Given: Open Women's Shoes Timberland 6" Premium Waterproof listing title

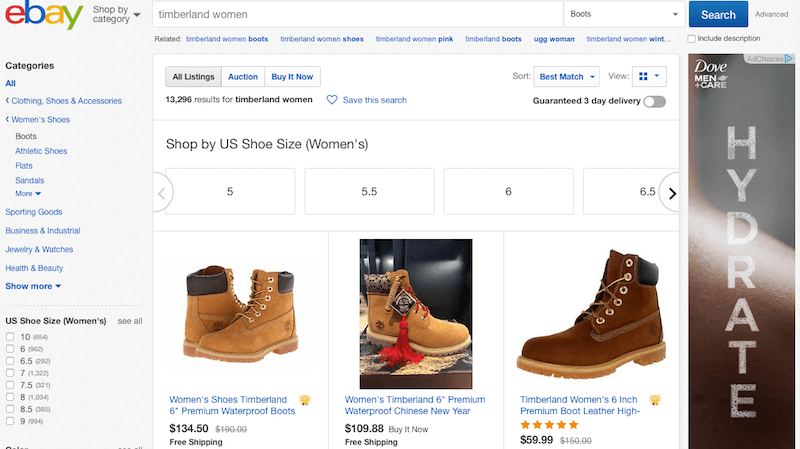Looking at the screenshot, I should 233,405.
